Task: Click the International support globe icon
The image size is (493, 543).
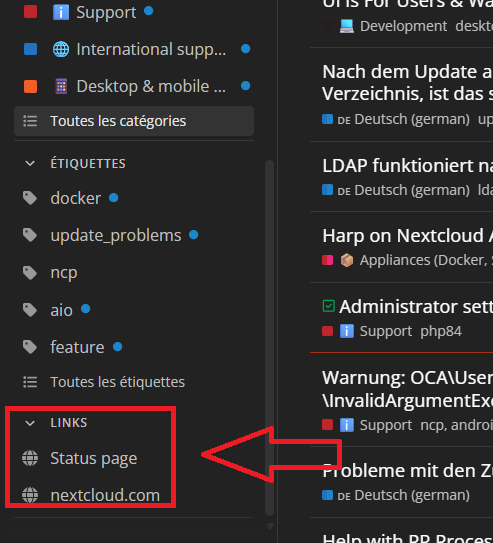Action: click(x=61, y=49)
